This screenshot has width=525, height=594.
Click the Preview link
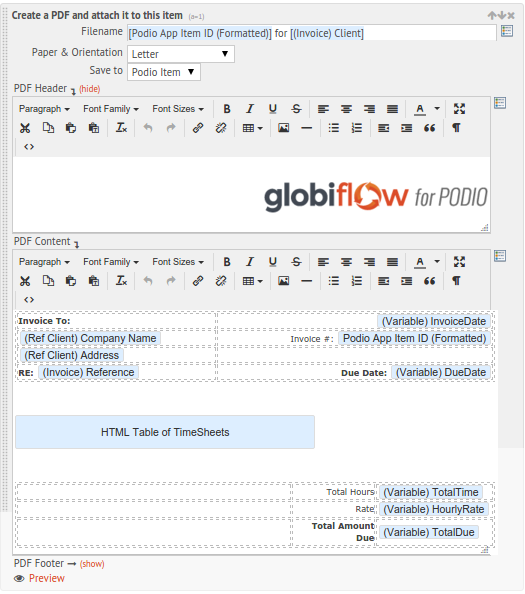47,578
